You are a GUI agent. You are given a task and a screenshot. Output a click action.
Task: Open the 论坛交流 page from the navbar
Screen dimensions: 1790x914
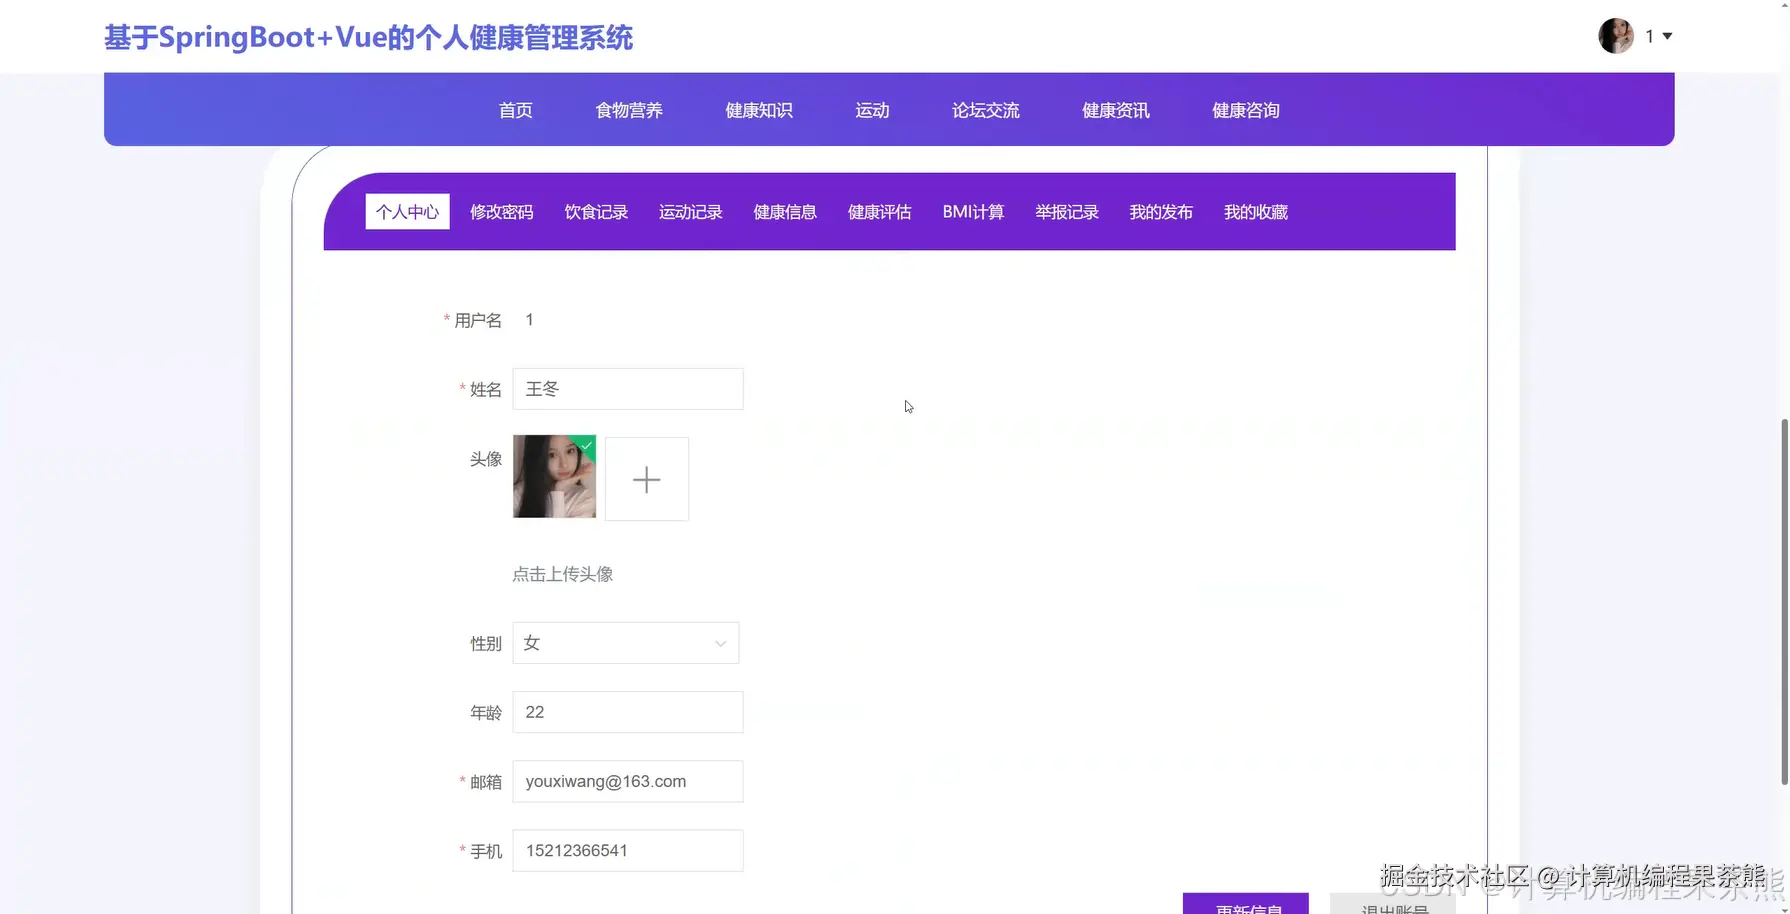985,110
